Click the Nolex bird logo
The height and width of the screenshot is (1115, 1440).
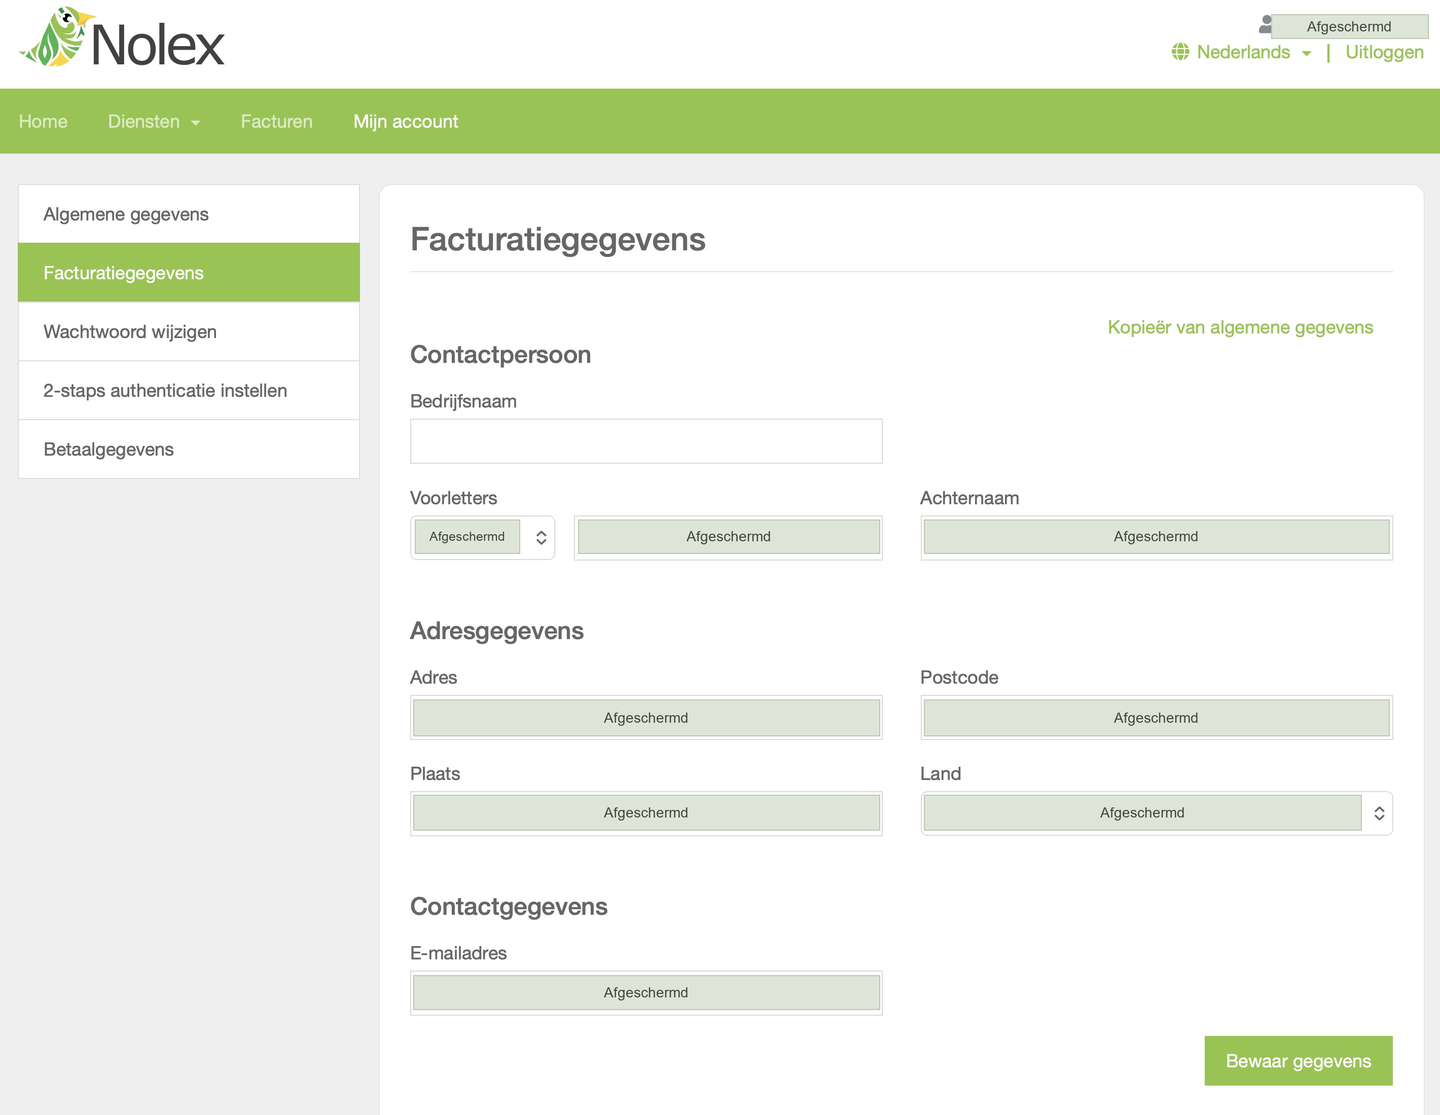(x=122, y=39)
